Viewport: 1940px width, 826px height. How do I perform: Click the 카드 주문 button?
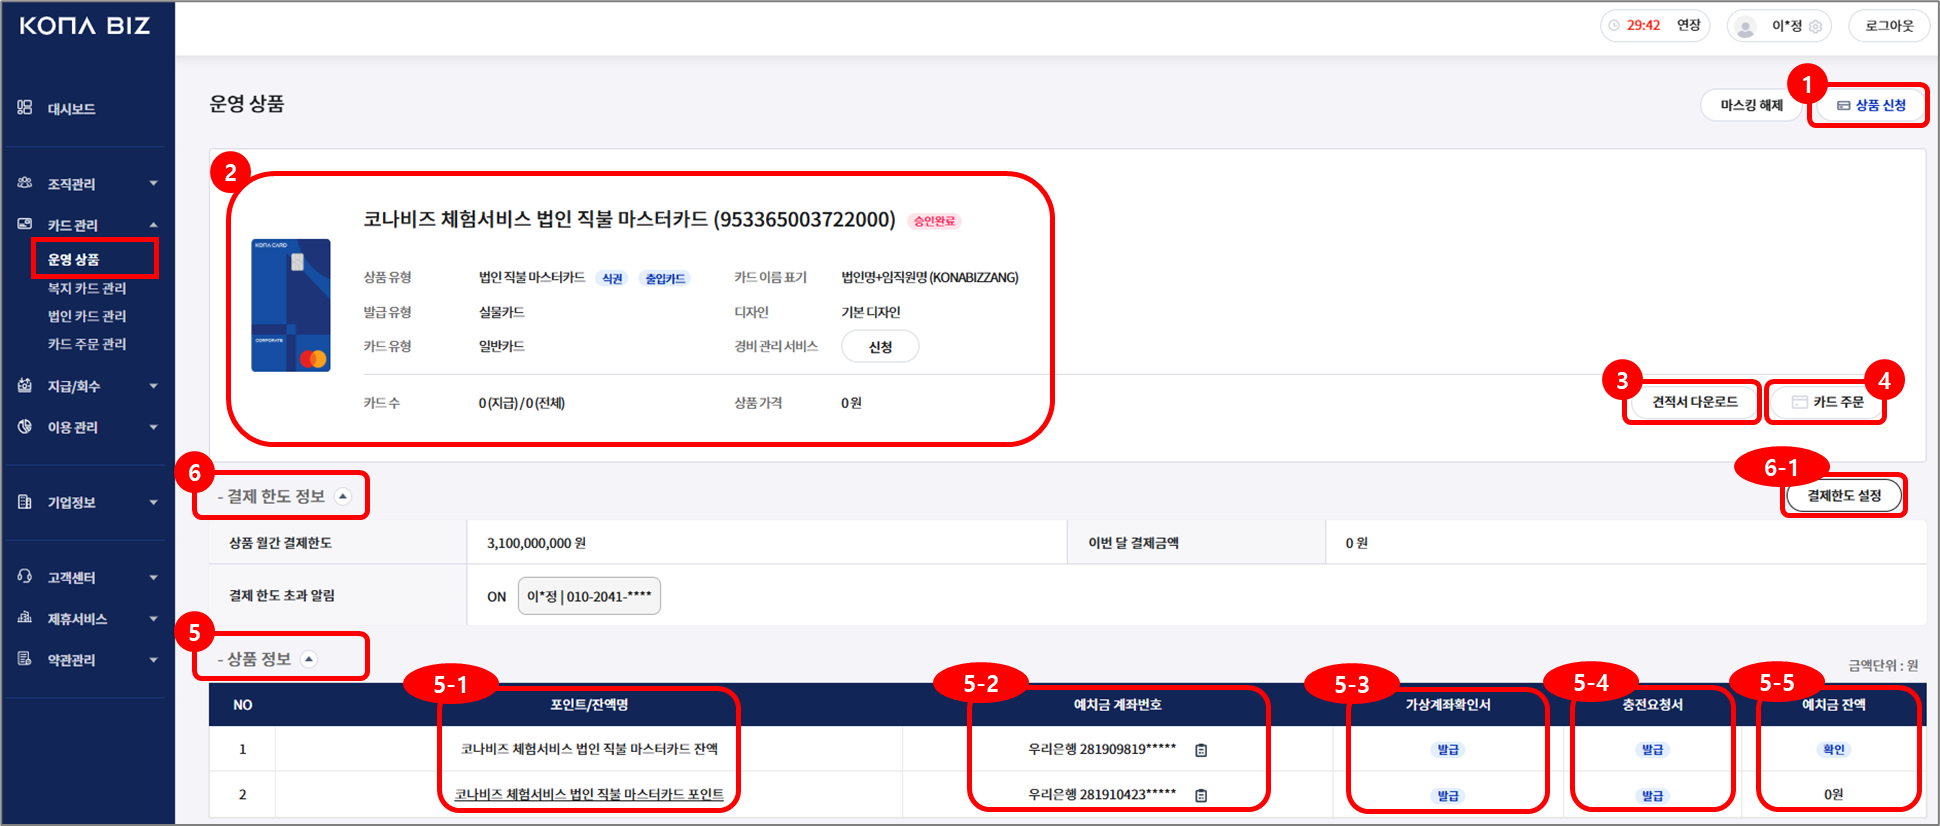pos(1827,402)
